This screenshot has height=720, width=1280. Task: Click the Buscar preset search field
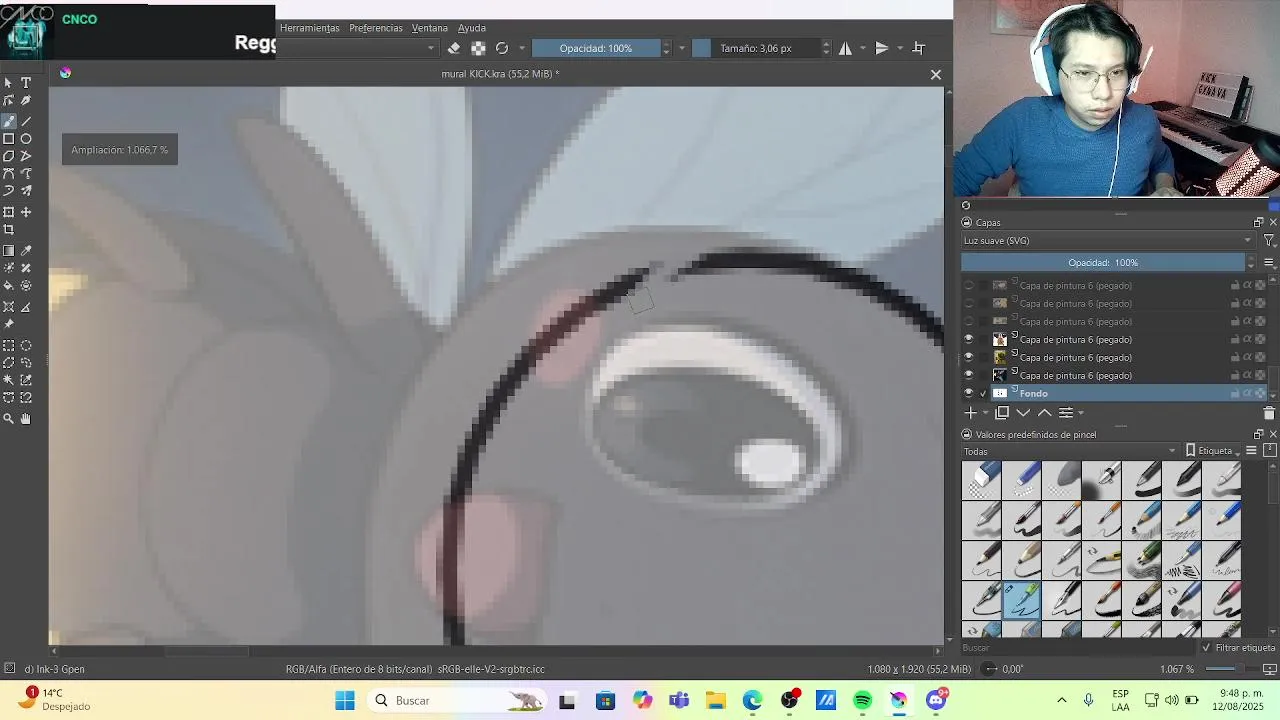[1078, 648]
